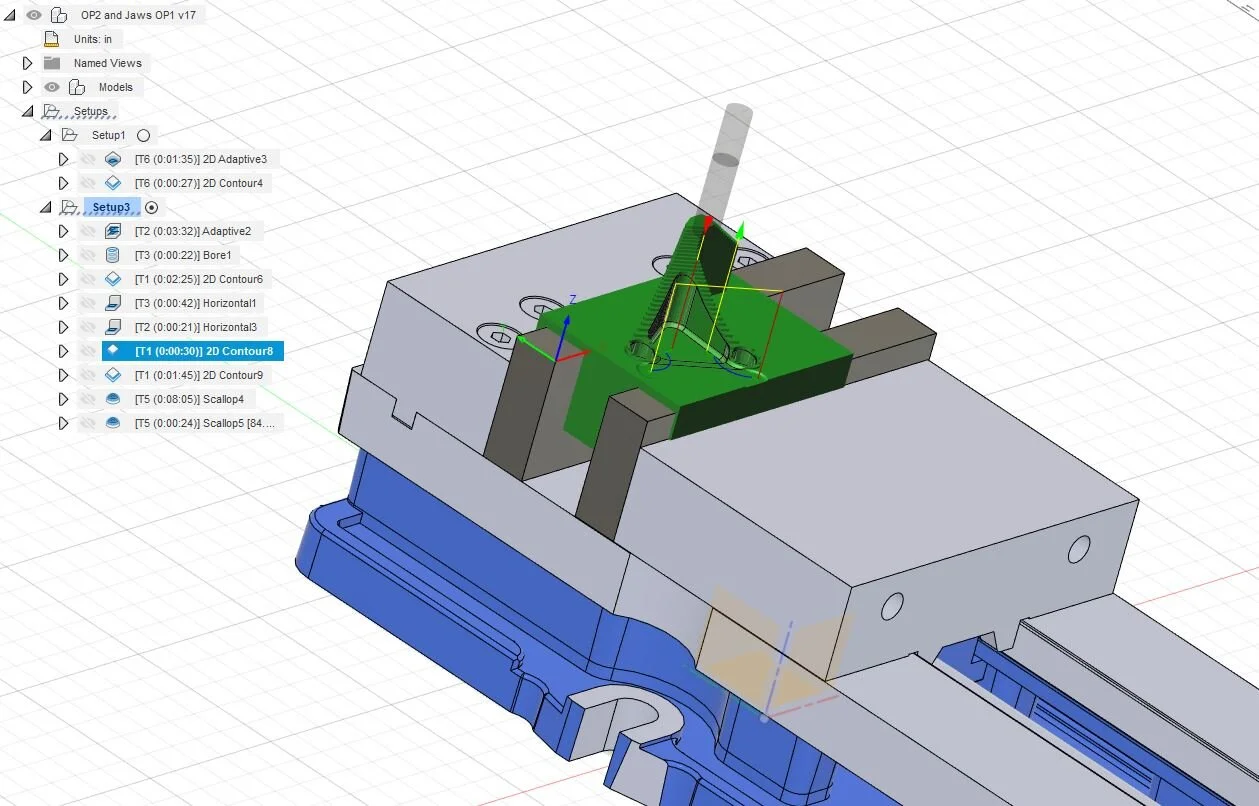Click the 2D Contour6 operation icon
Image resolution: width=1259 pixels, height=806 pixels.
[113, 279]
